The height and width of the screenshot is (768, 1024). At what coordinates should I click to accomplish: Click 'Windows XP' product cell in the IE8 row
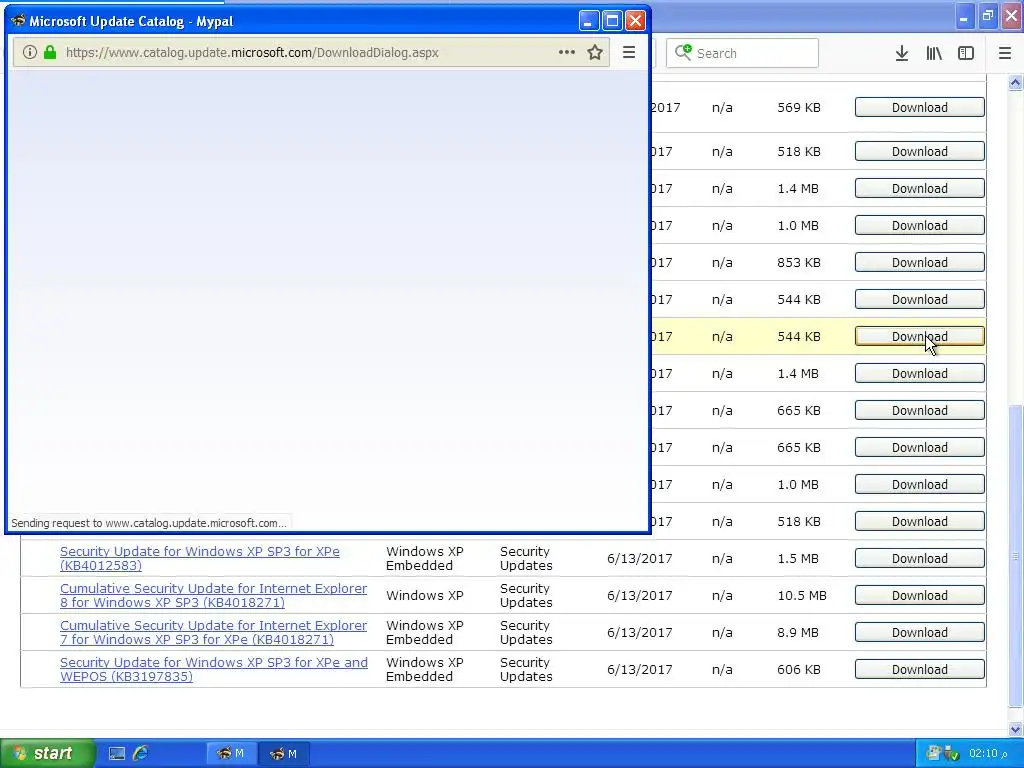424,596
